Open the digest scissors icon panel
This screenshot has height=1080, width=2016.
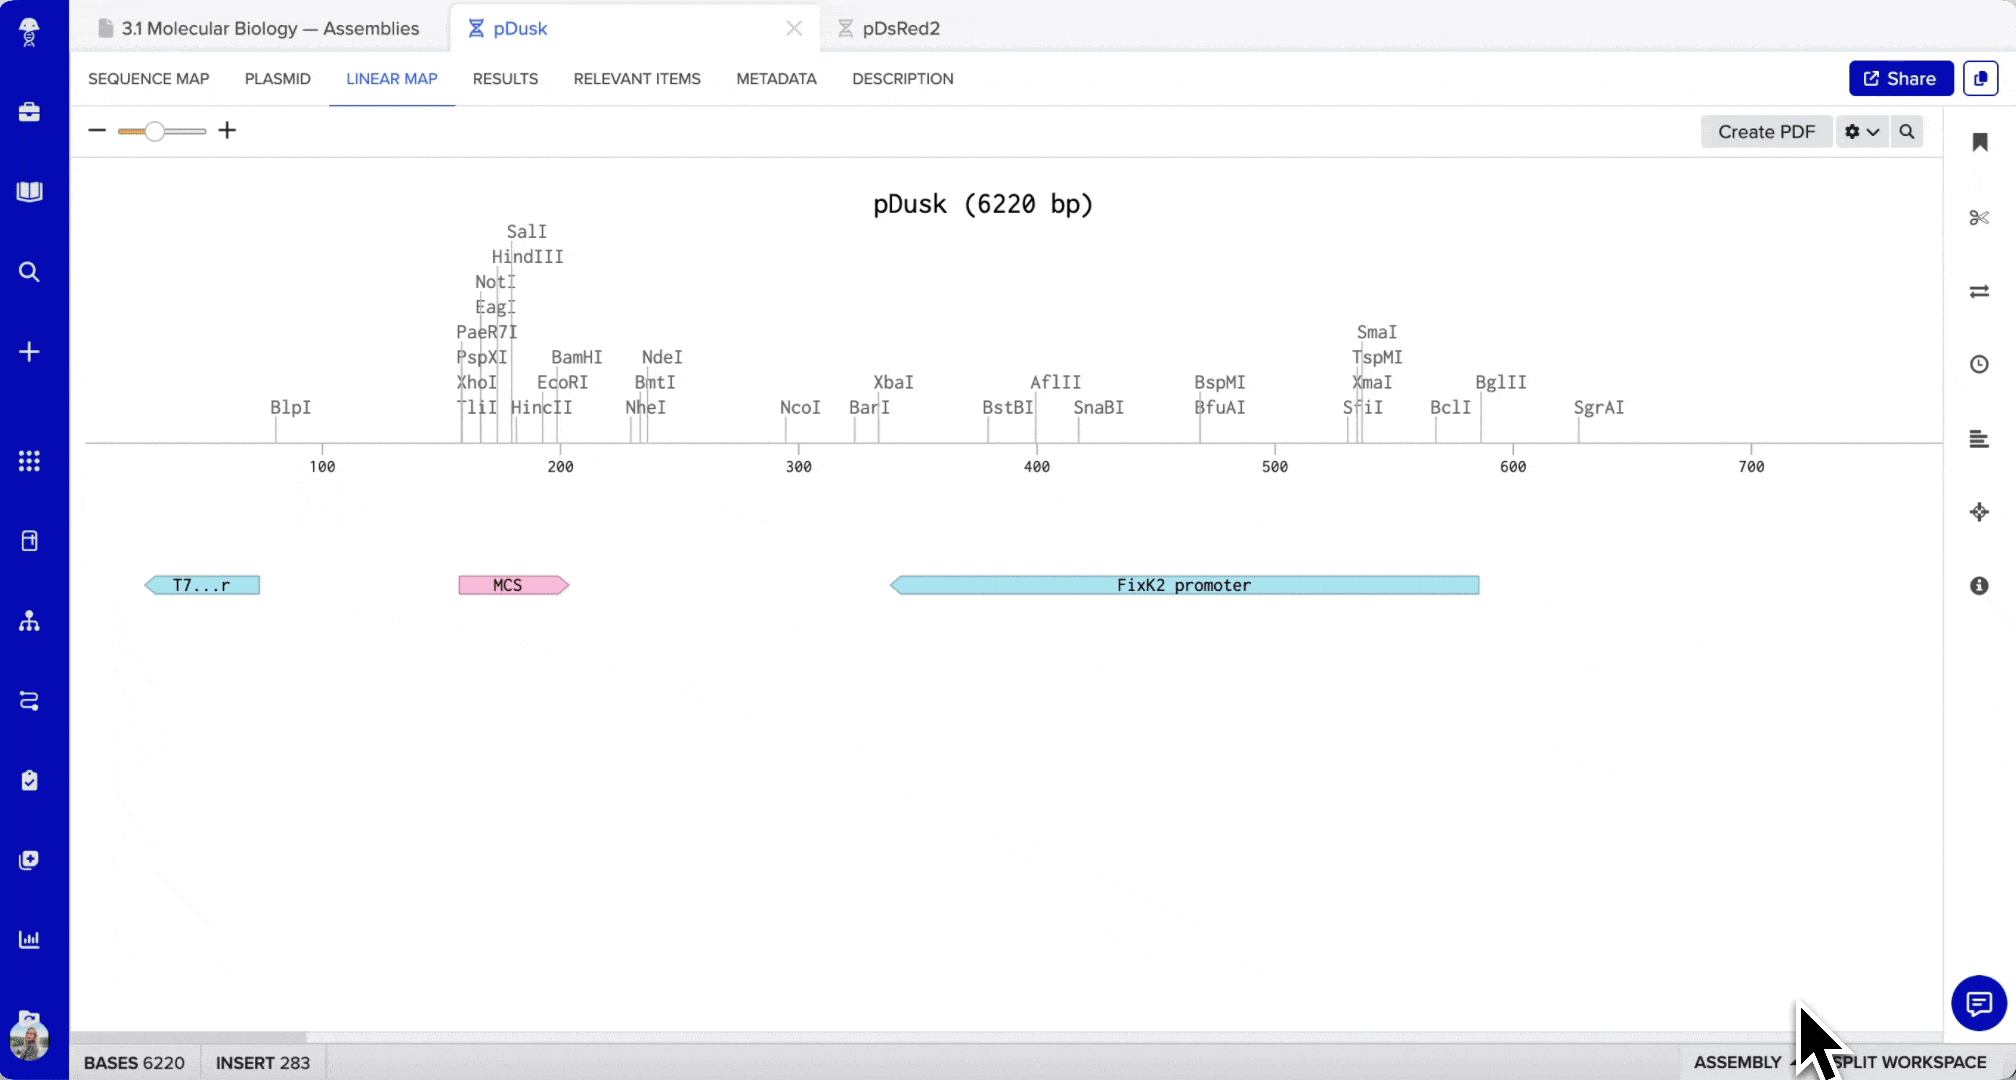pos(1979,218)
